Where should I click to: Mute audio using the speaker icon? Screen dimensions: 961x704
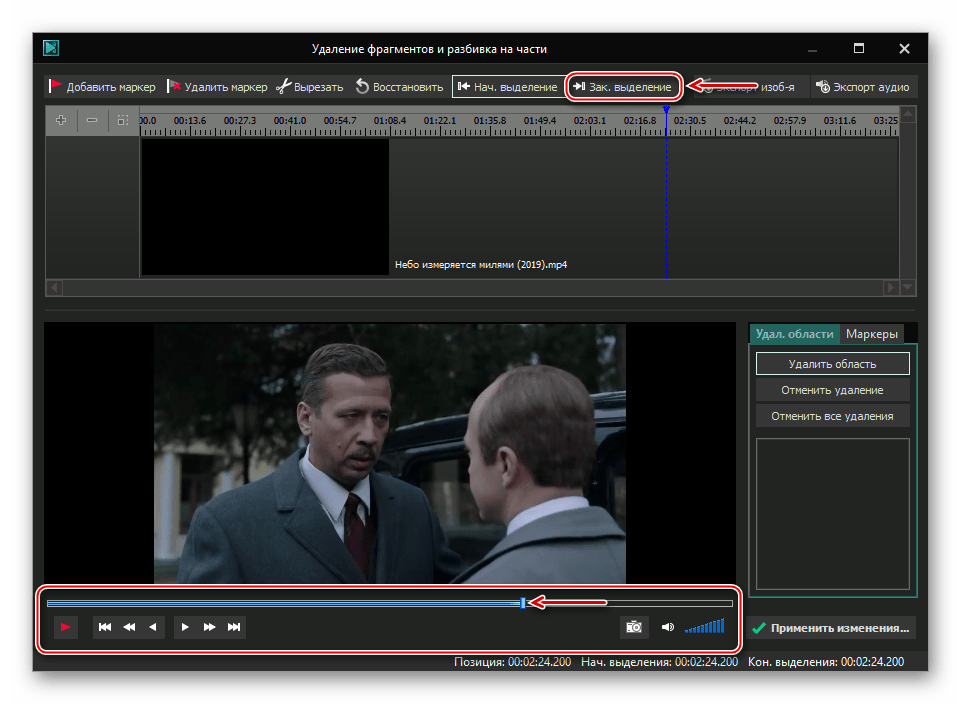click(668, 627)
